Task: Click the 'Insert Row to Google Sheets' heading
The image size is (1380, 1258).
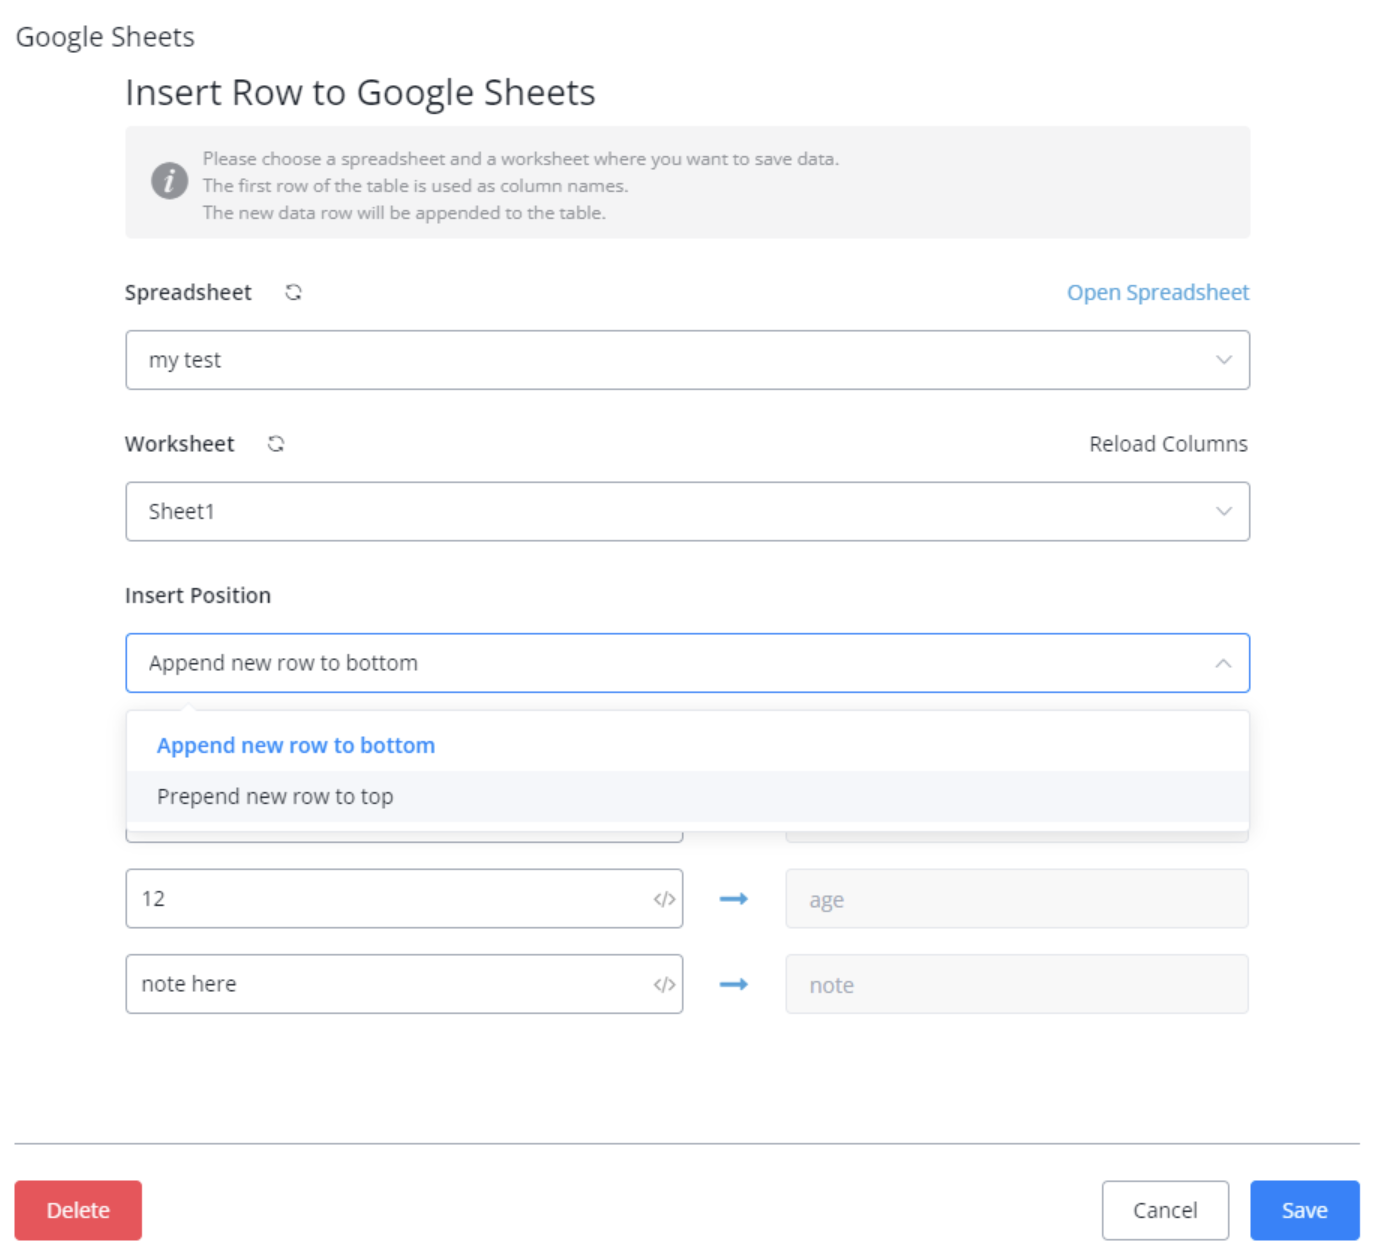Action: tap(360, 93)
